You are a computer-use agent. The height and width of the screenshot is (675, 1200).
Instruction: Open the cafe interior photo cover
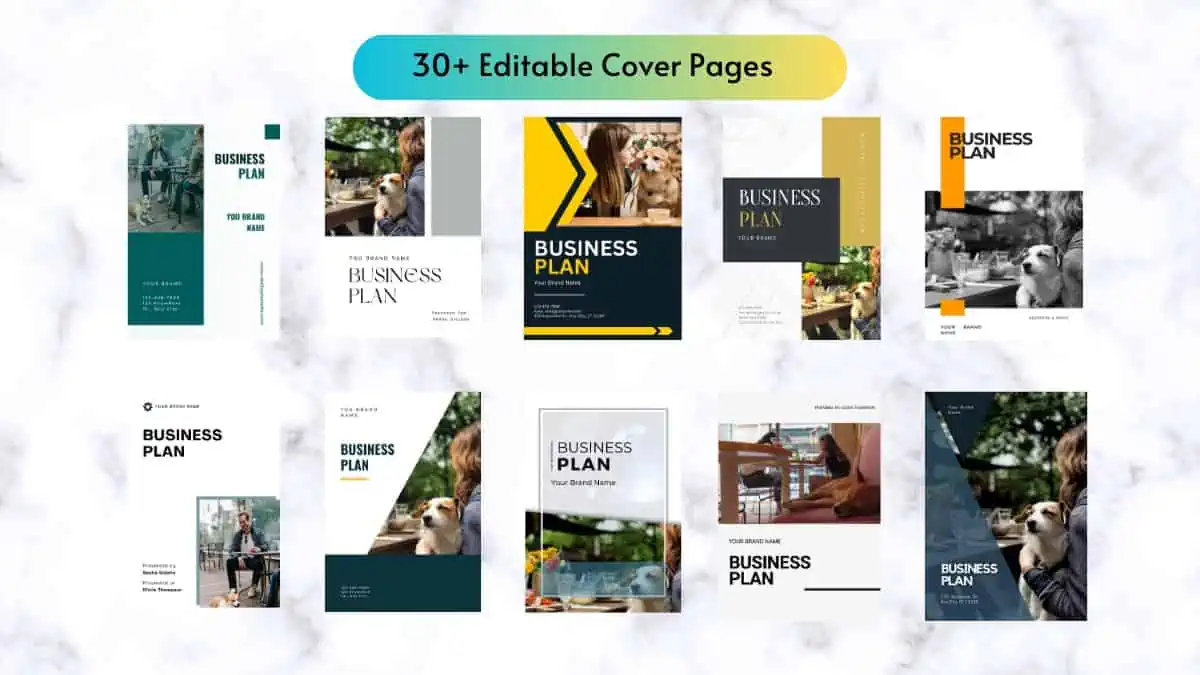coord(799,472)
